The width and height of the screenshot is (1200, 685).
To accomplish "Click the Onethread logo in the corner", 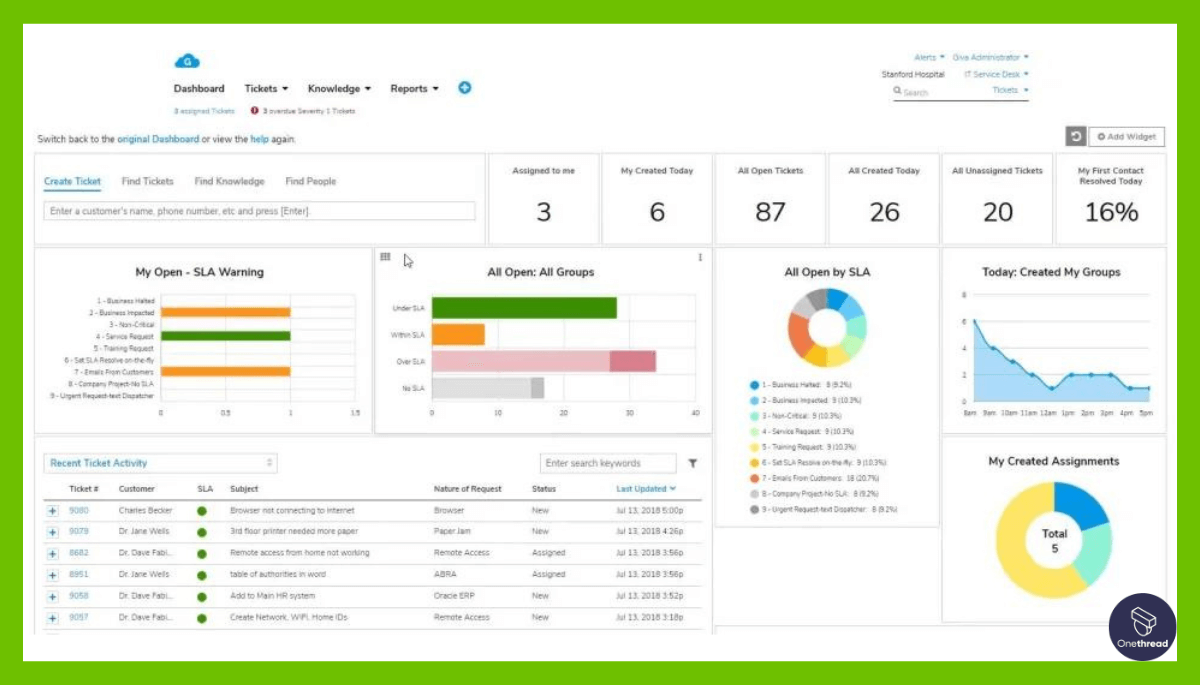I will click(1142, 627).
